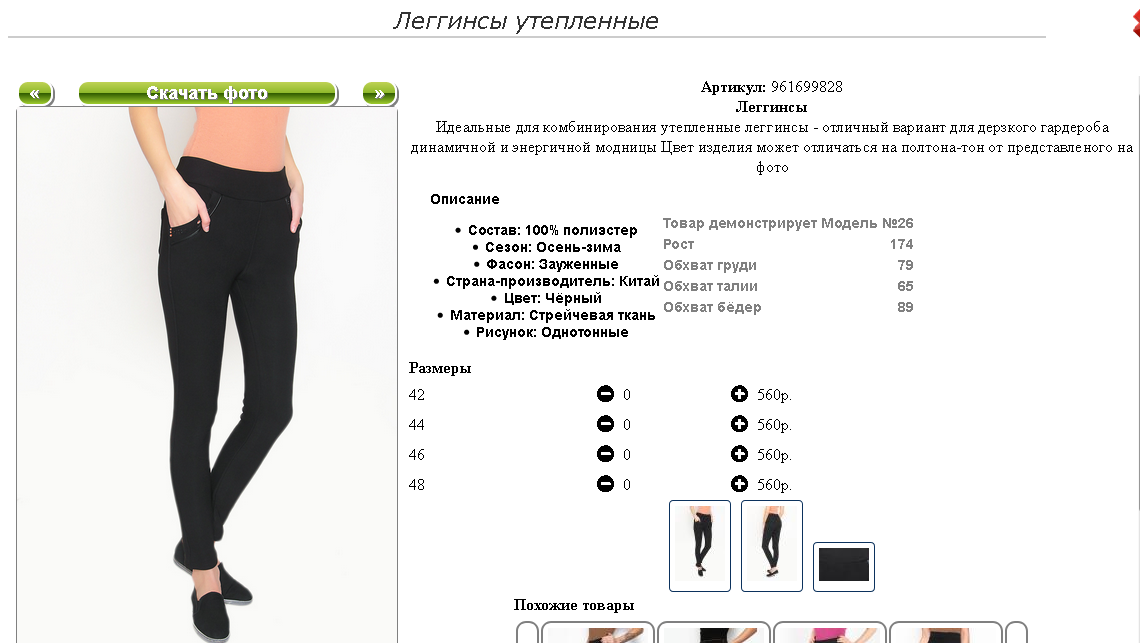The width and height of the screenshot is (1140, 643).
Task: Increase quantity for size 46
Action: 739,454
